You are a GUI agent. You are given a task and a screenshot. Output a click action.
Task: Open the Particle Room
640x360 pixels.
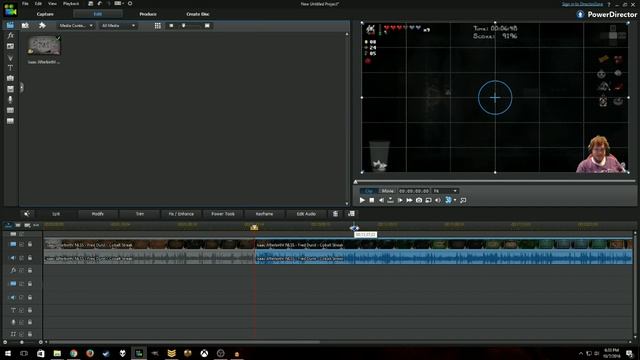click(10, 58)
